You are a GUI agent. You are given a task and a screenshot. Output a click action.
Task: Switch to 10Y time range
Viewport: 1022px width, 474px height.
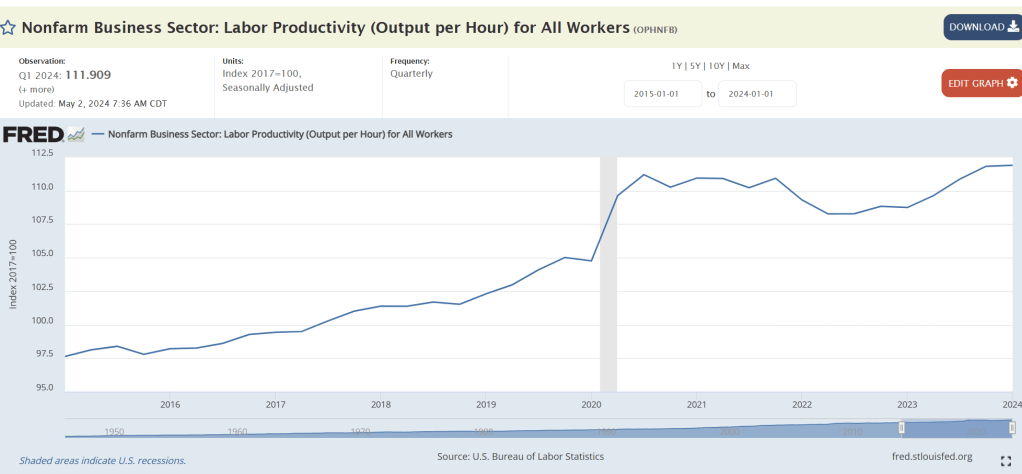716,66
